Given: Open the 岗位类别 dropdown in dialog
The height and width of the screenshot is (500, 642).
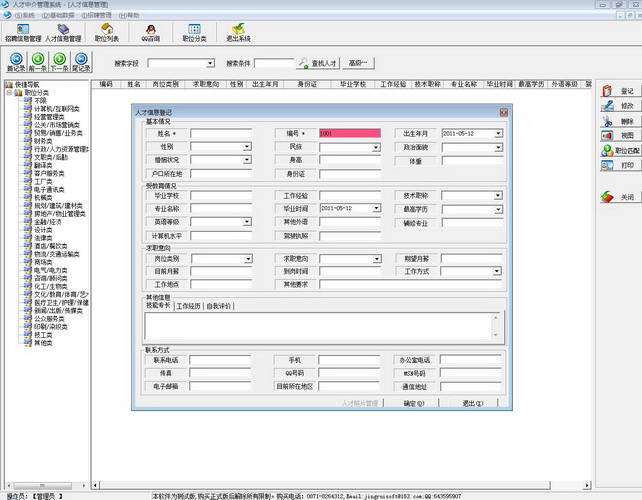Looking at the screenshot, I should click(x=248, y=259).
